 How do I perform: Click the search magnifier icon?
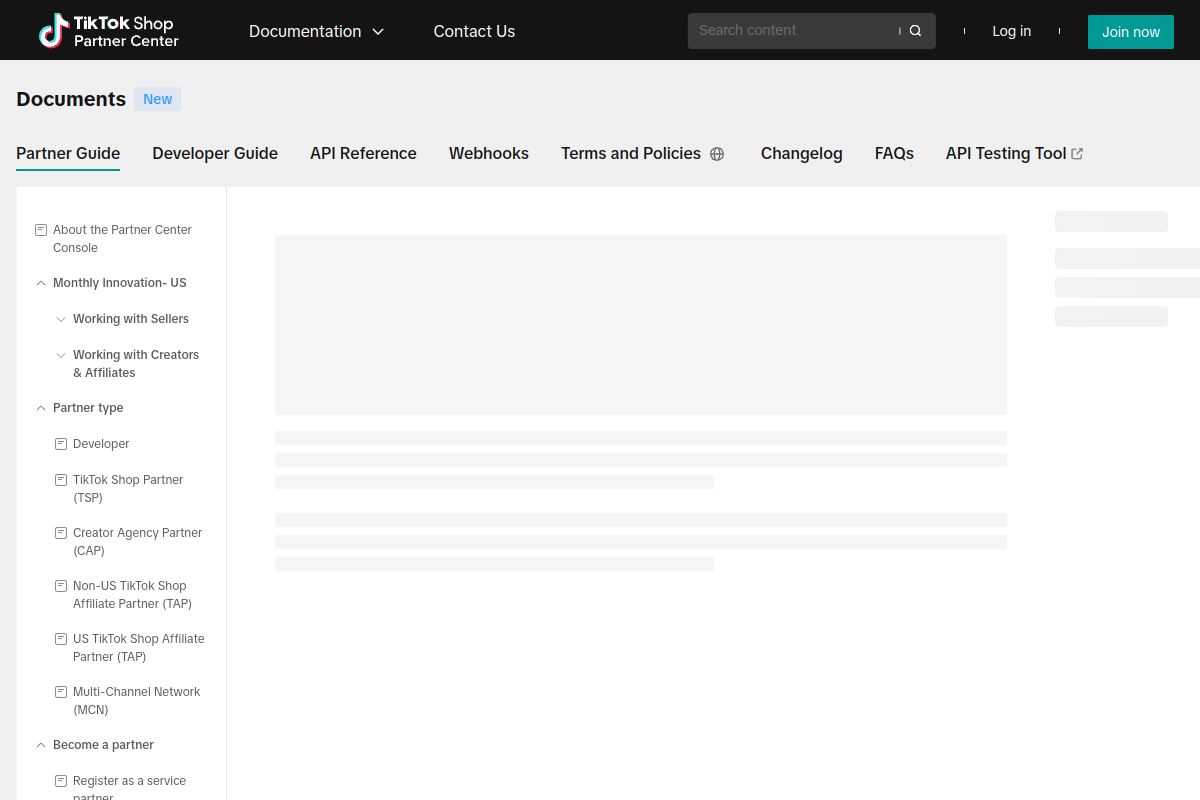915,31
